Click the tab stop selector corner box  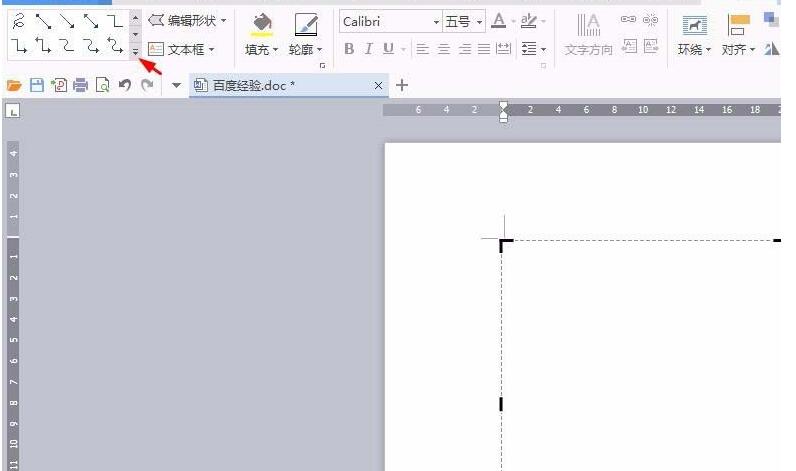[x=13, y=110]
